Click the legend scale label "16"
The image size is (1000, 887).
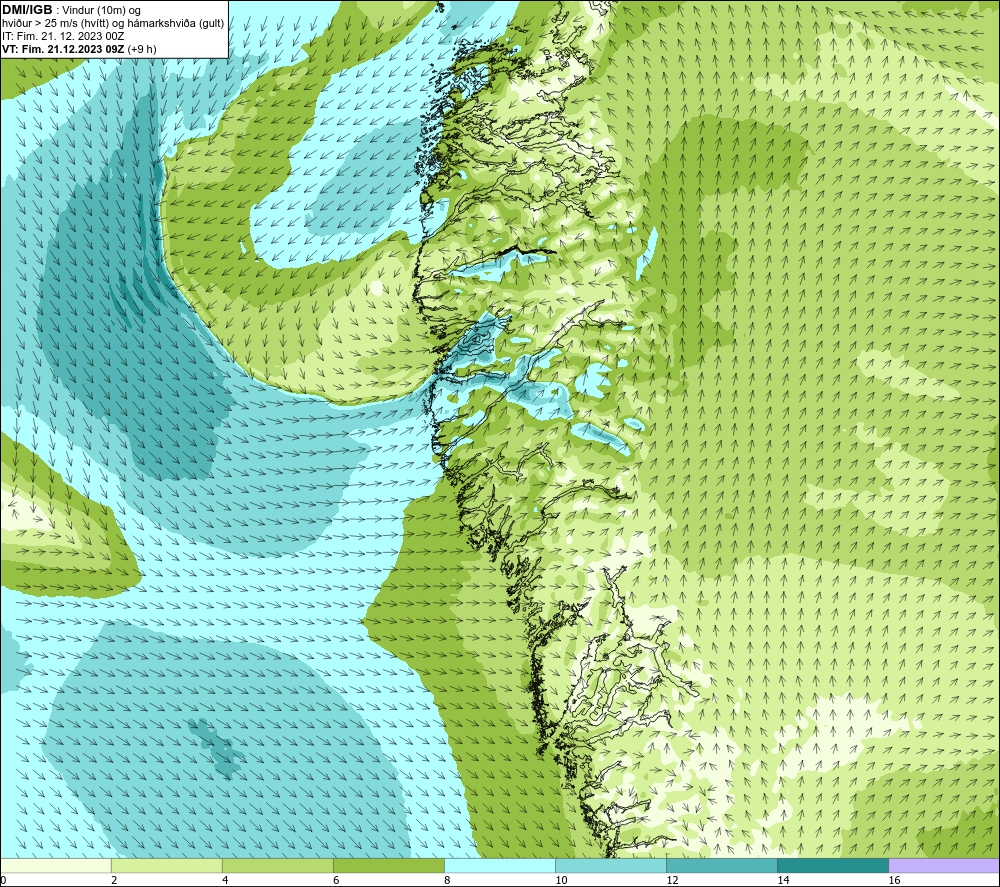coord(894,880)
